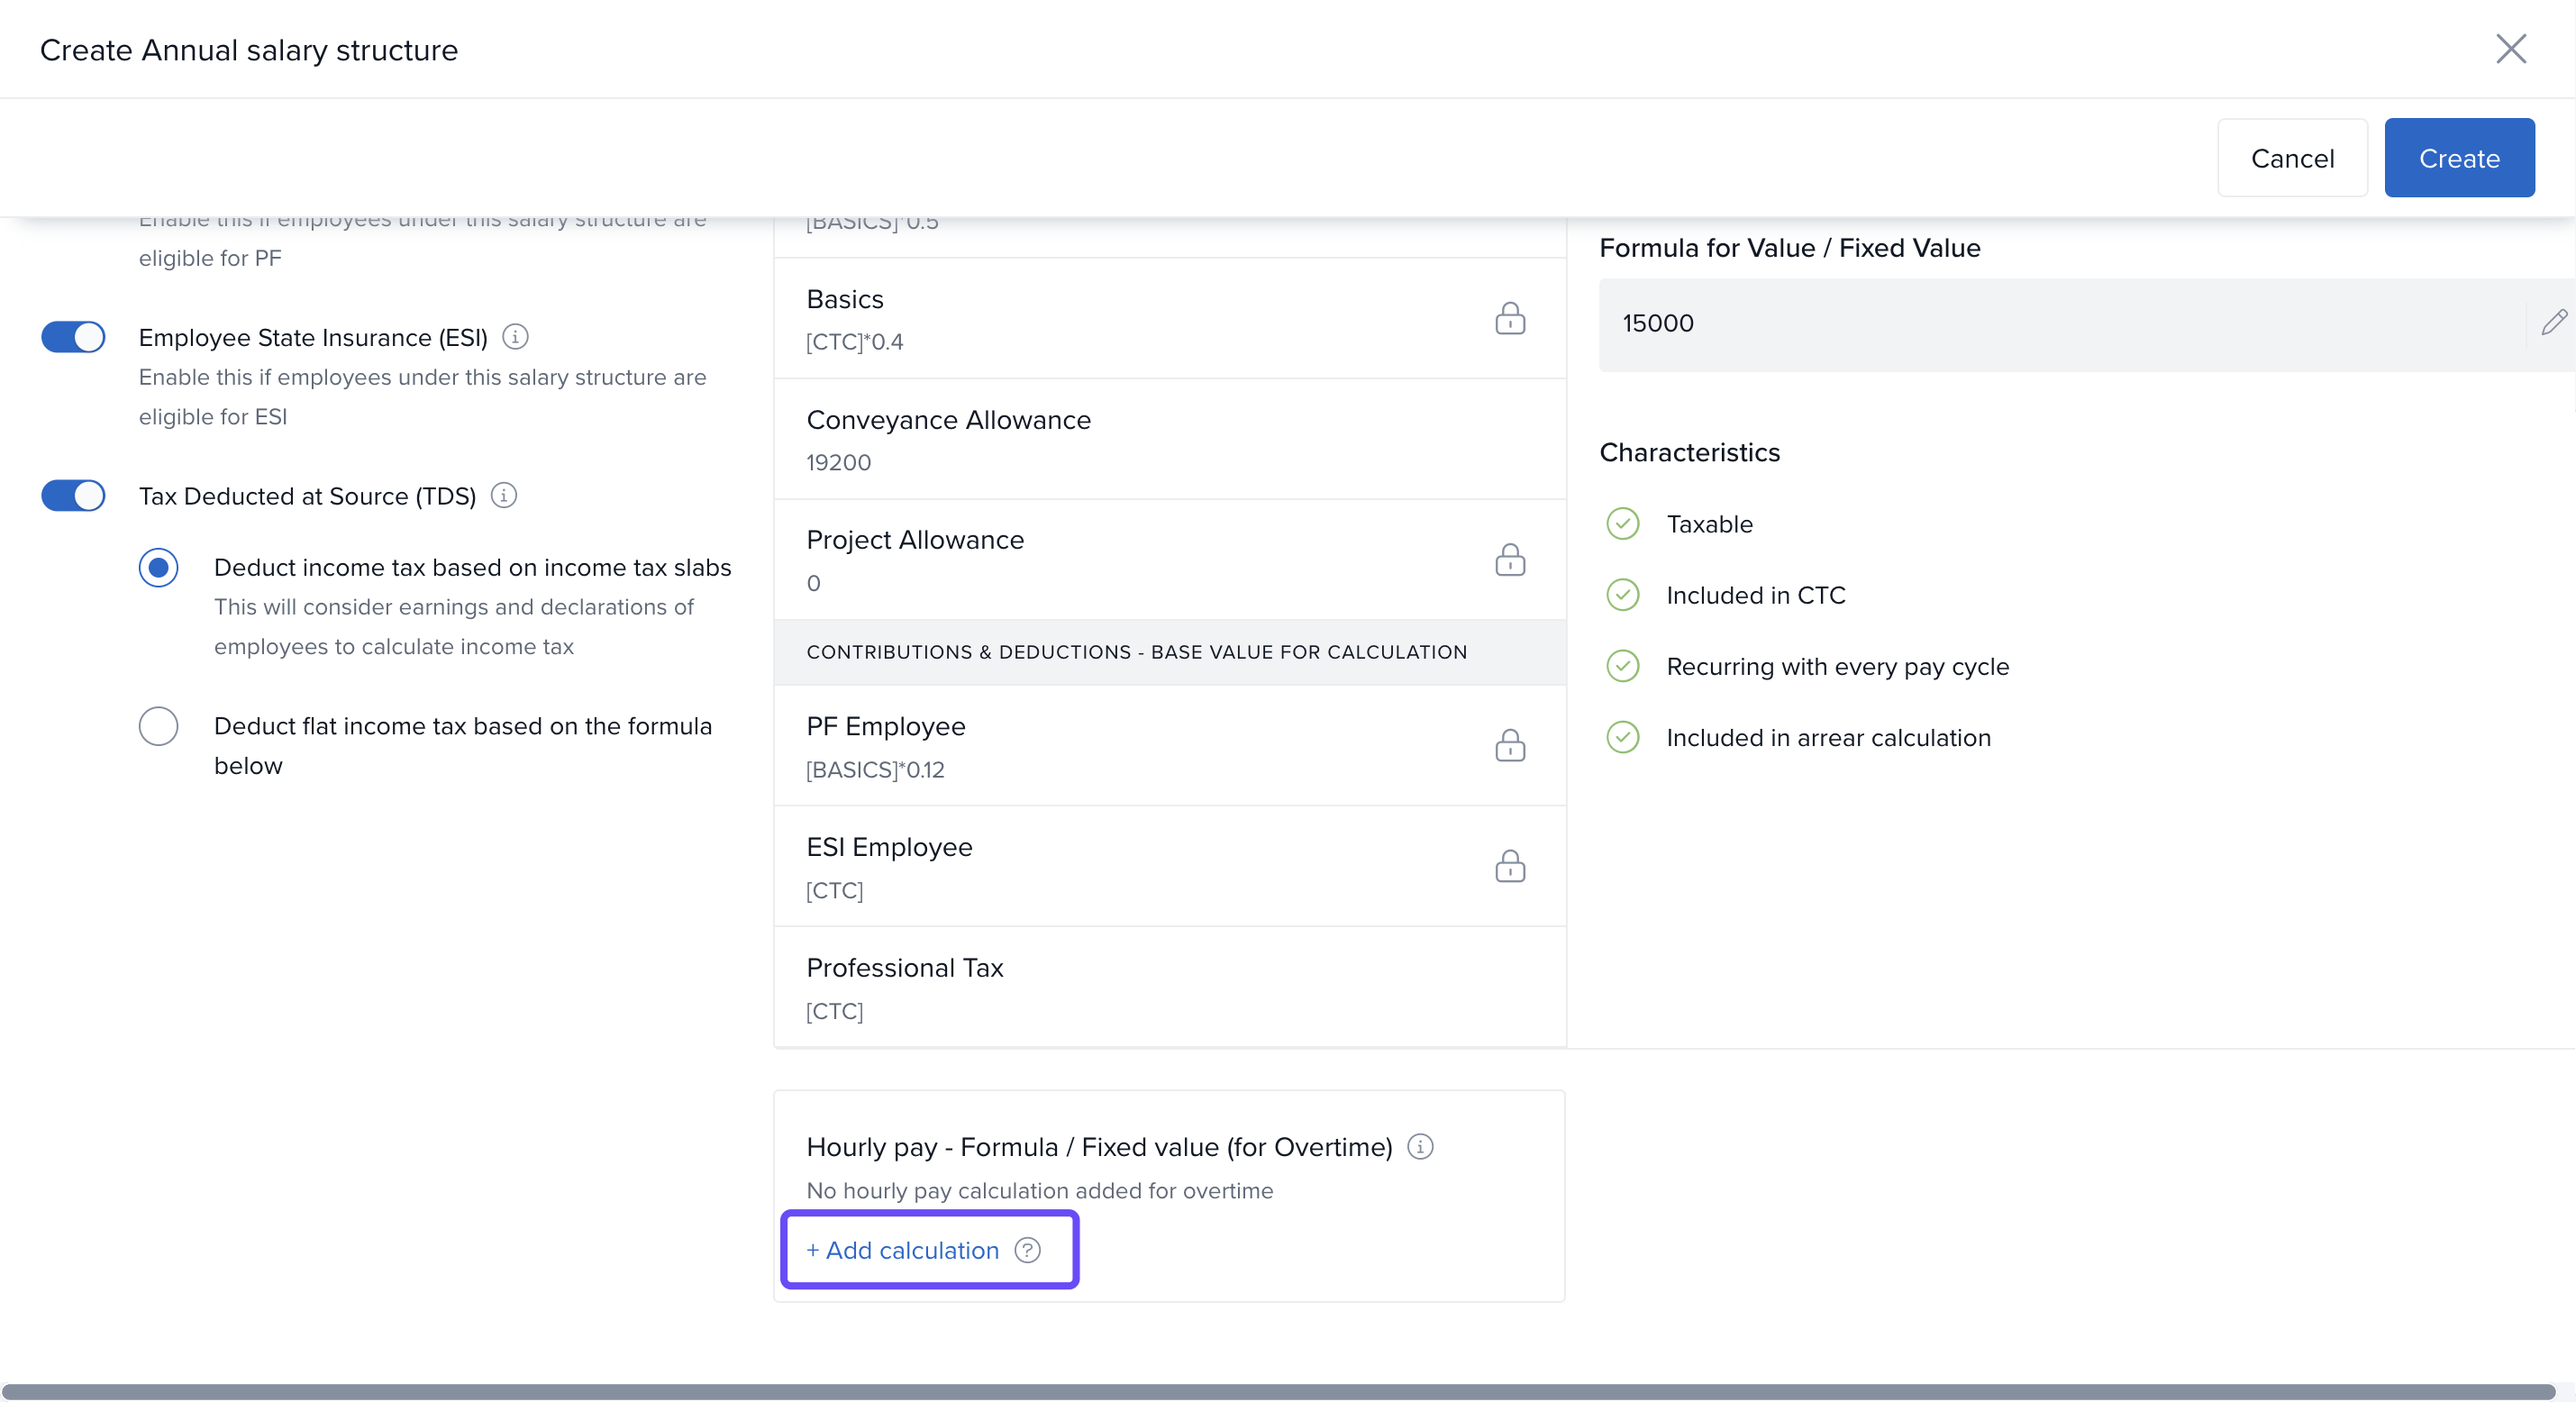Open info icon next to Employee State Insurance
Image resolution: width=2576 pixels, height=1402 pixels.
click(515, 337)
